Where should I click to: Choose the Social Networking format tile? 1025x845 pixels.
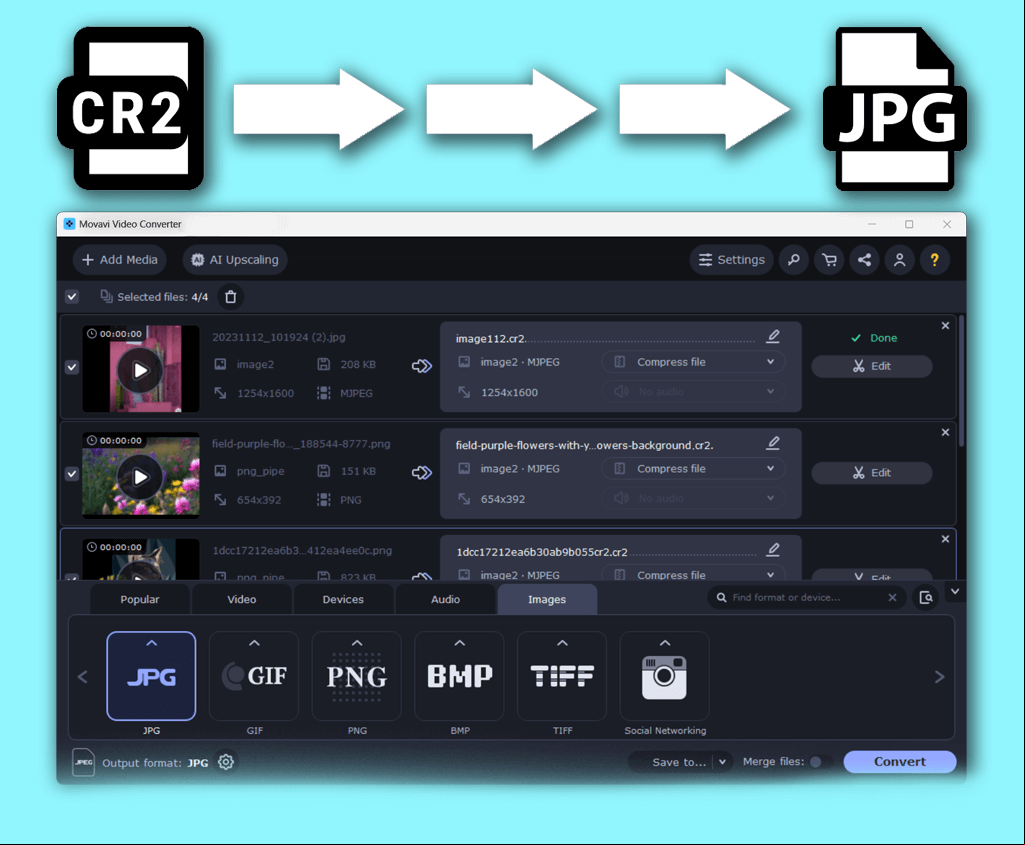click(x=665, y=676)
